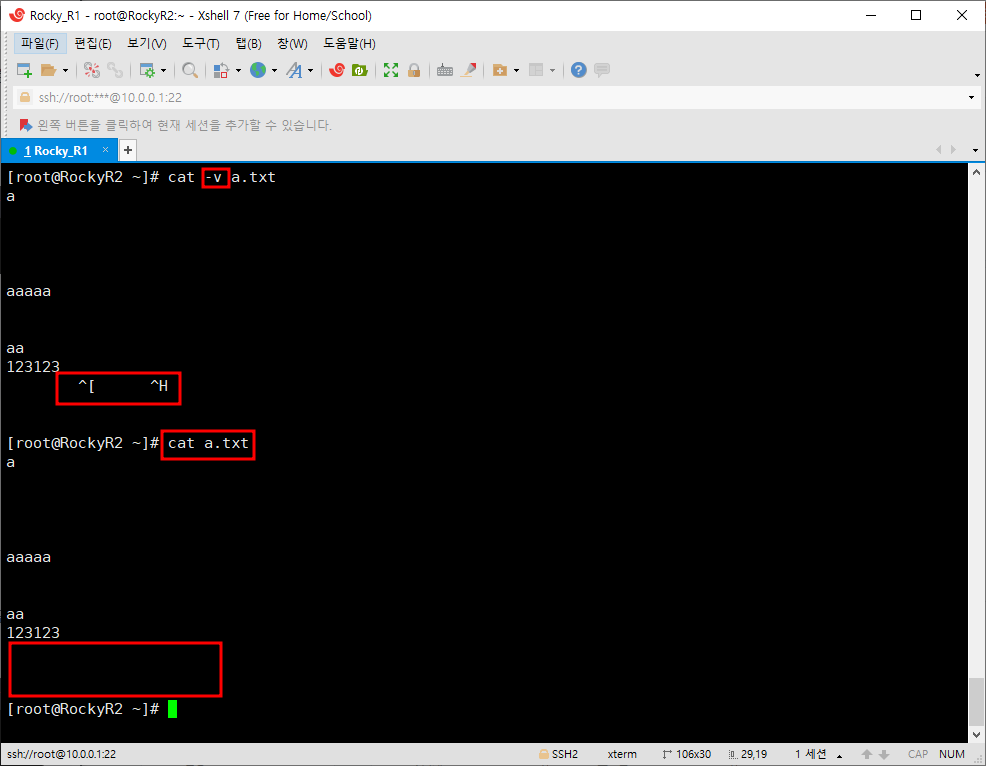Click the Reconnect chain icon
Screen dimensions: 986x766
(115, 70)
